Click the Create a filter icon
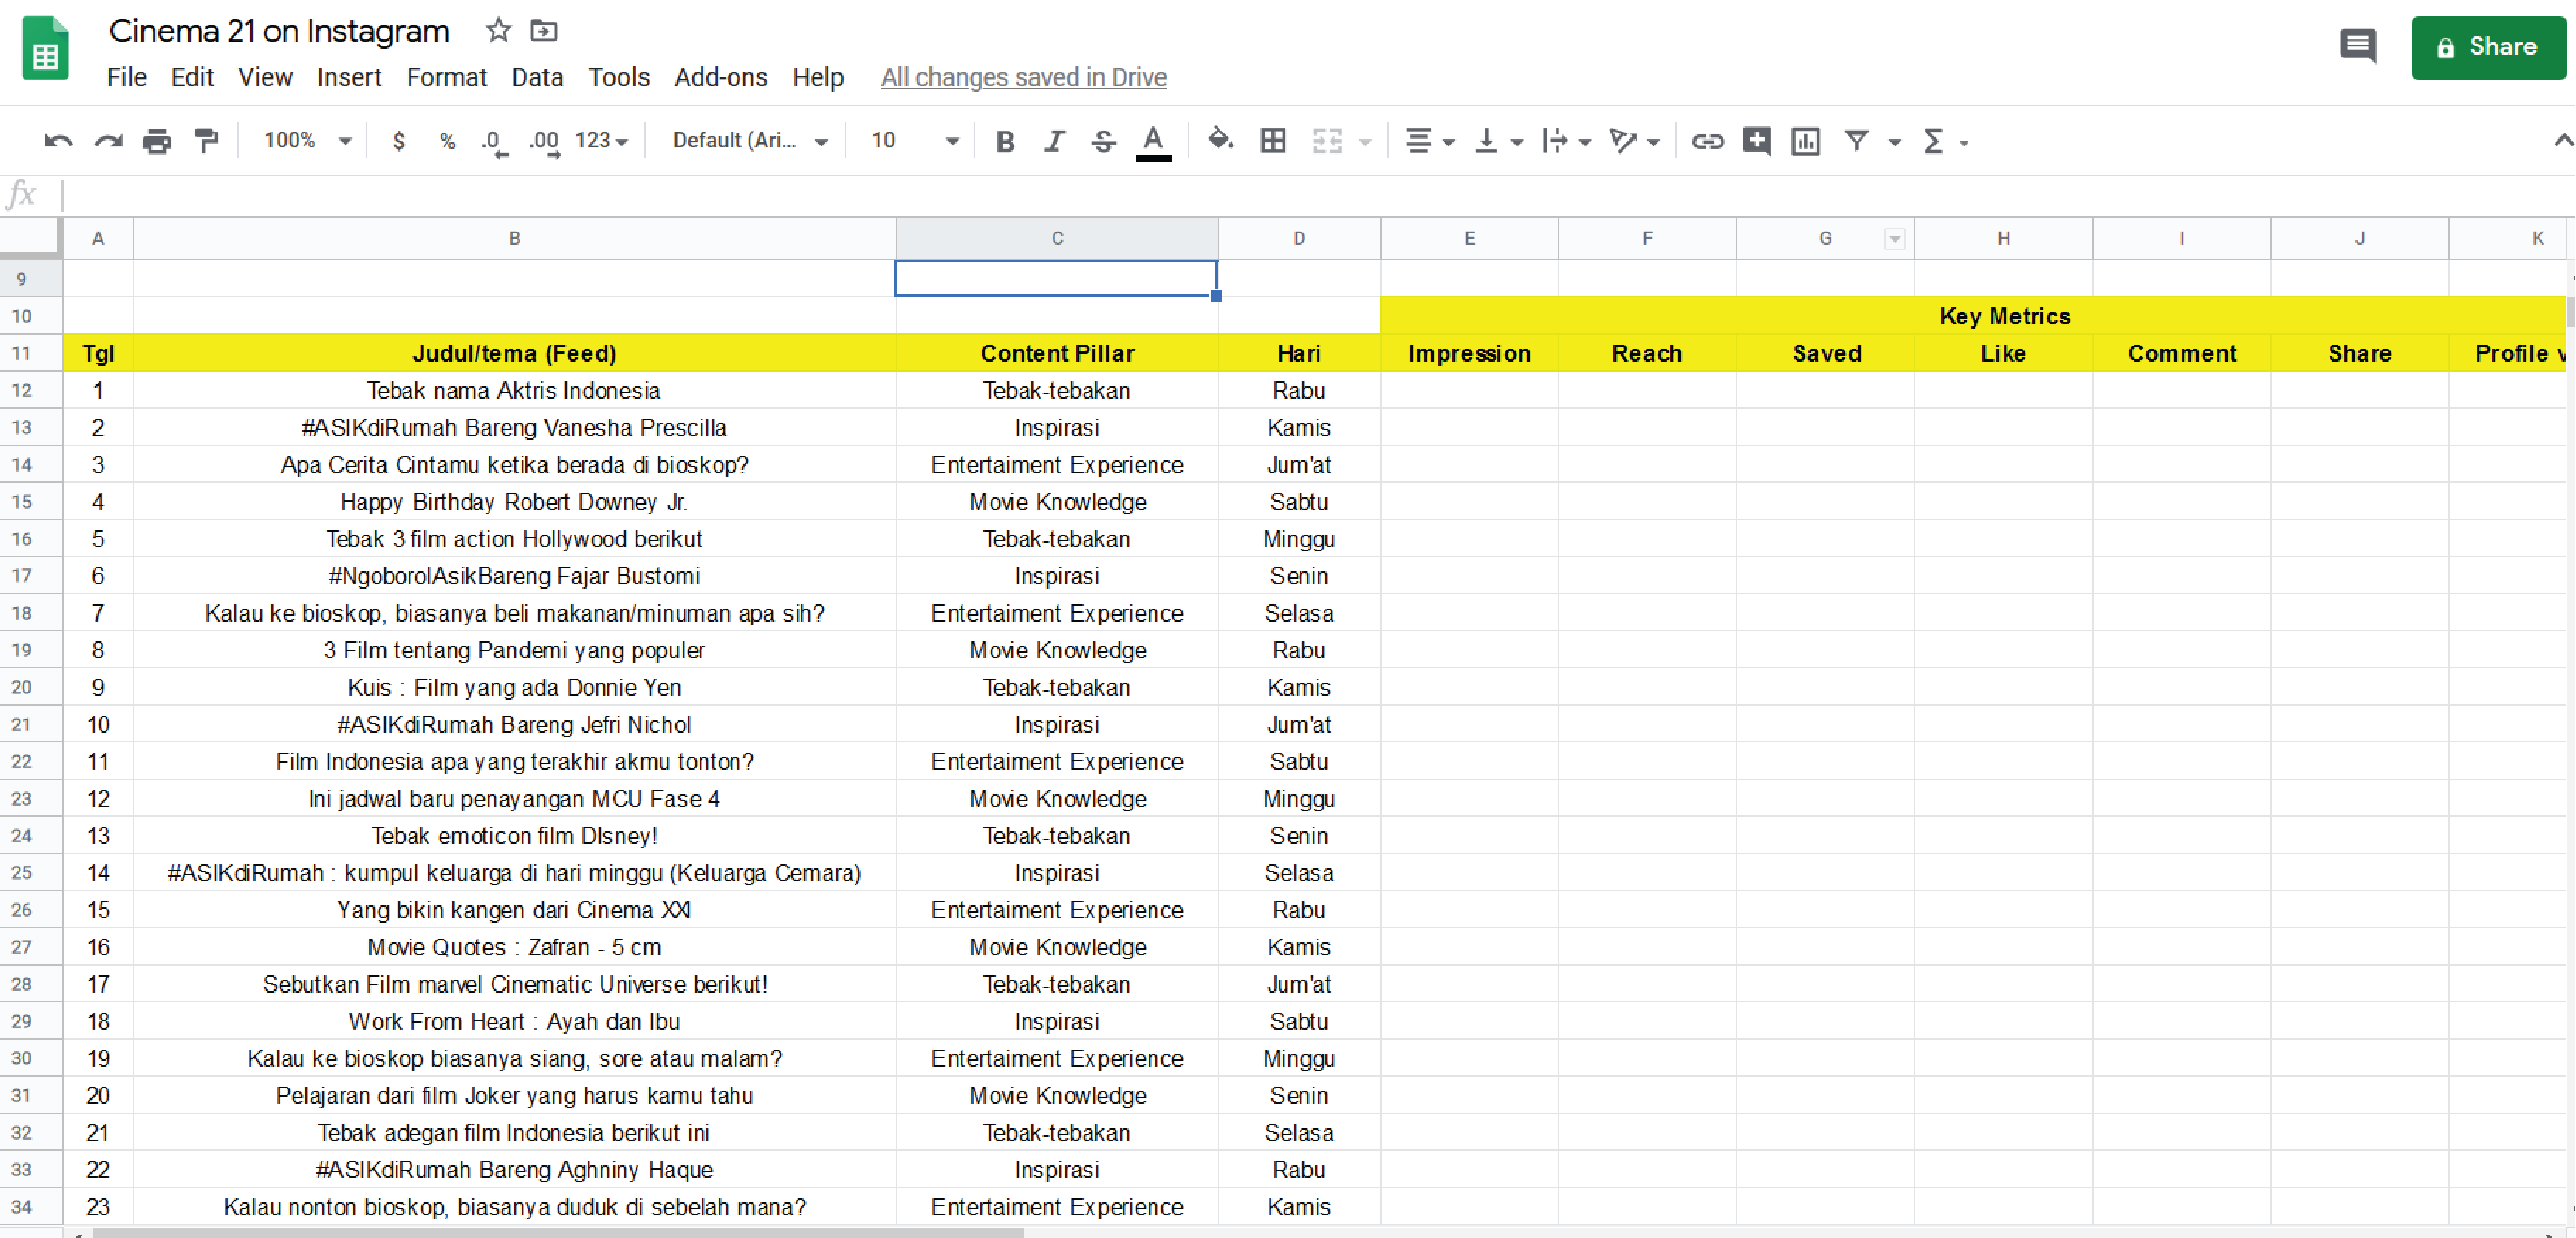The width and height of the screenshot is (2576, 1238). [1856, 141]
